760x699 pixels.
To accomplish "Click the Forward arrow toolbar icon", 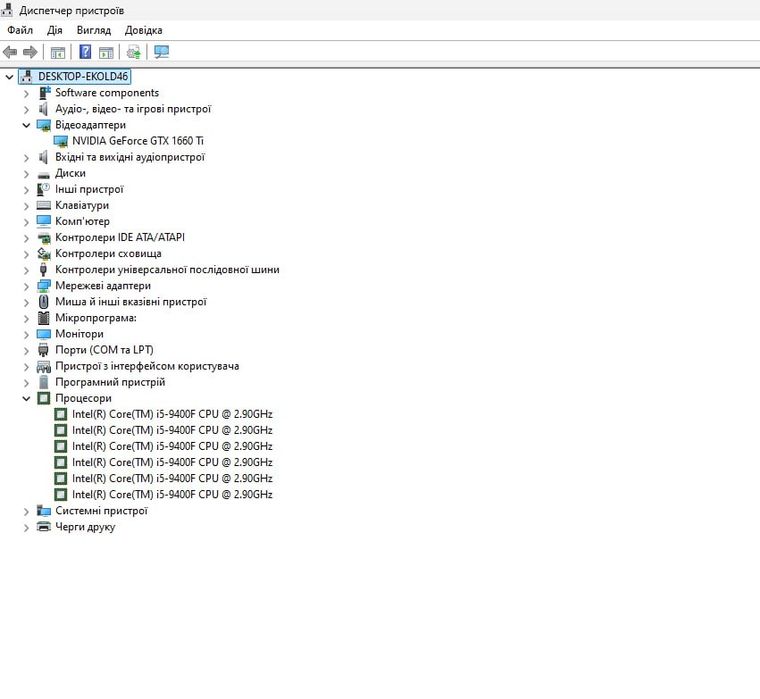I will [x=30, y=52].
